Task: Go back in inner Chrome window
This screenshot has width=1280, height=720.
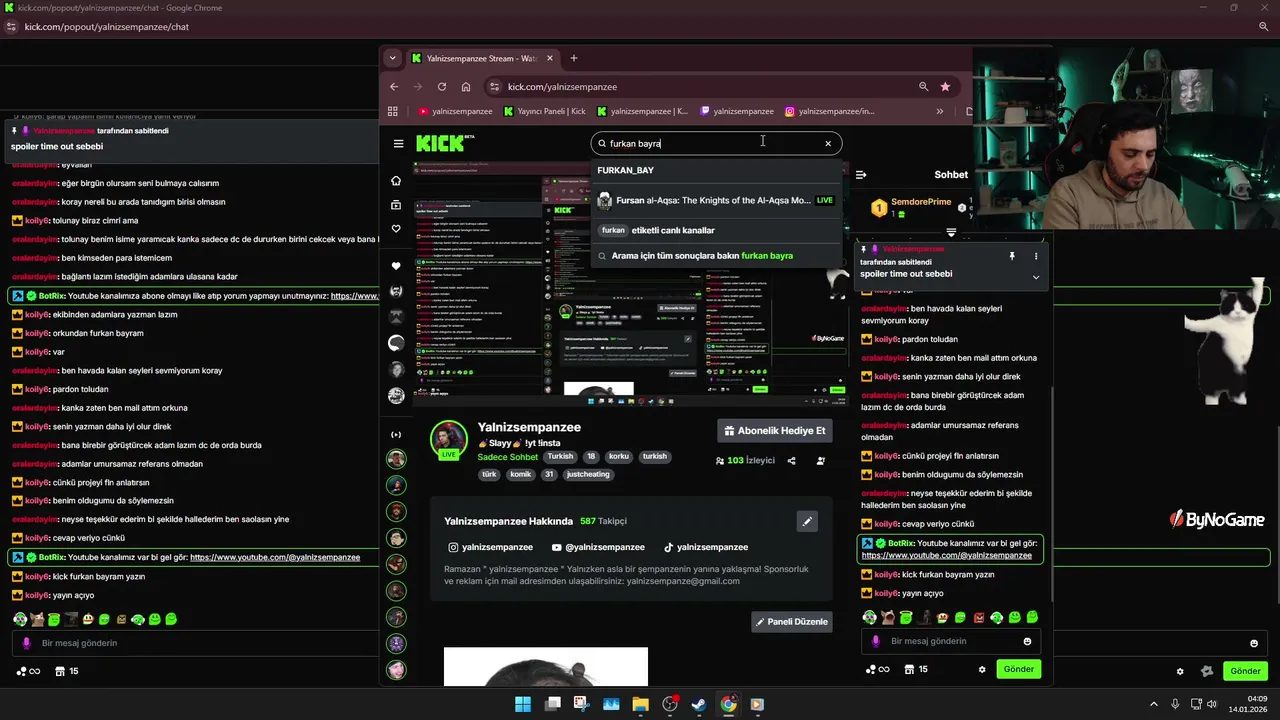Action: (394, 87)
